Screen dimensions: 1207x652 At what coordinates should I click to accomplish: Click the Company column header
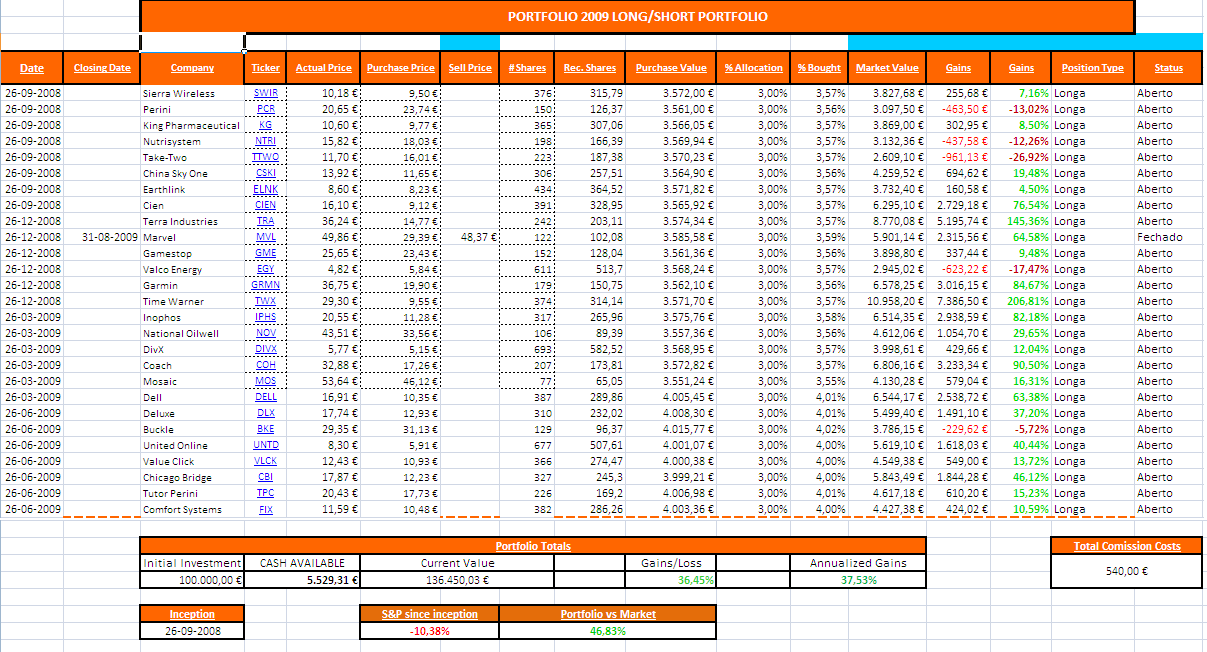(x=193, y=68)
